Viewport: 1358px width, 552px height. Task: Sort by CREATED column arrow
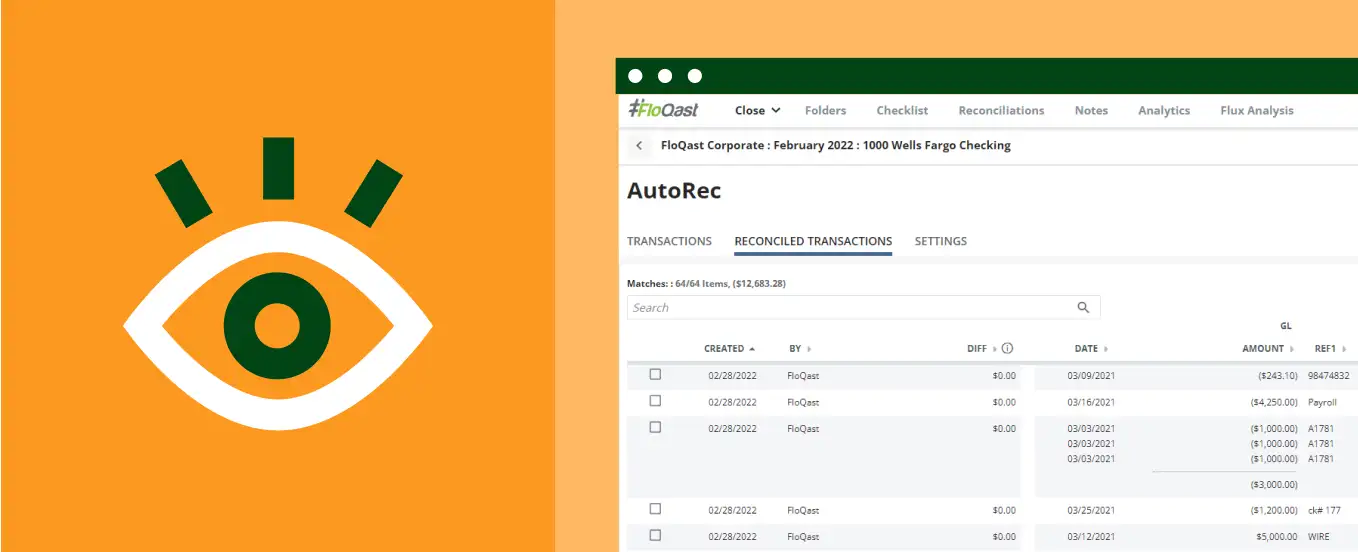752,349
